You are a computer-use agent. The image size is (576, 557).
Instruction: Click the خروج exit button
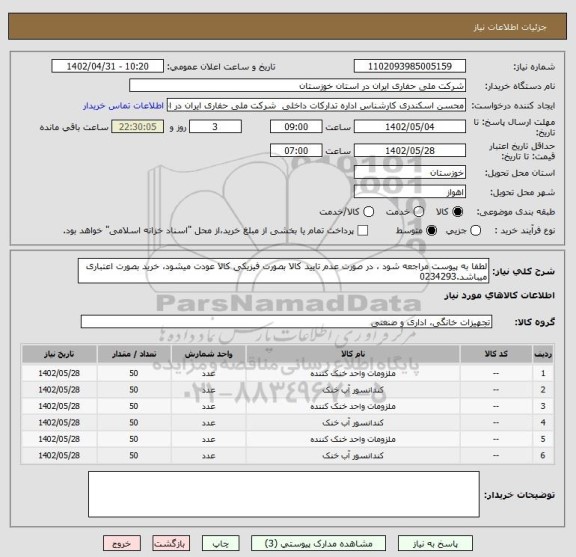point(122,543)
